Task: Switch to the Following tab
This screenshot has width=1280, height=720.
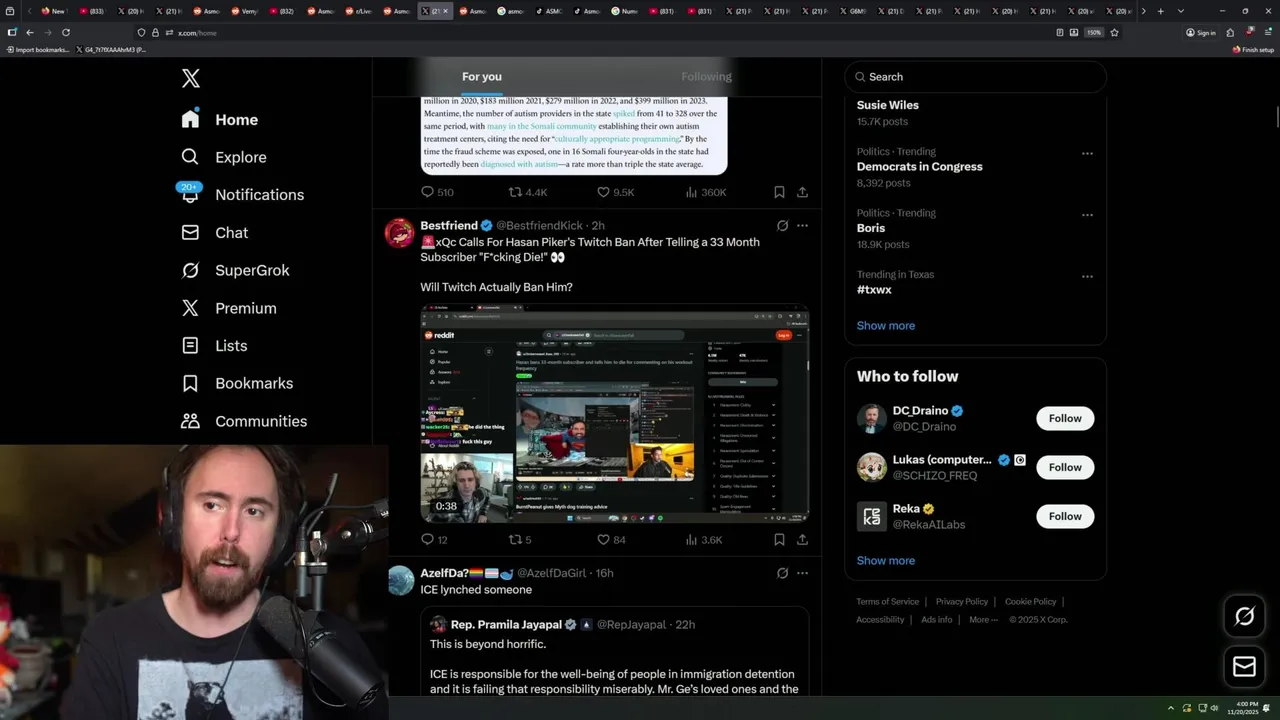Action: point(707,77)
